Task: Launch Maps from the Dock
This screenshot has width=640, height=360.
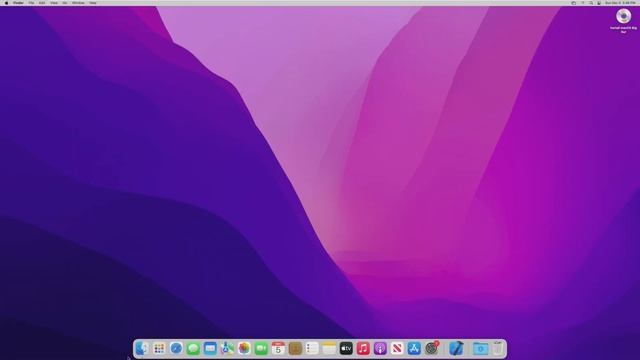Action: [x=227, y=349]
